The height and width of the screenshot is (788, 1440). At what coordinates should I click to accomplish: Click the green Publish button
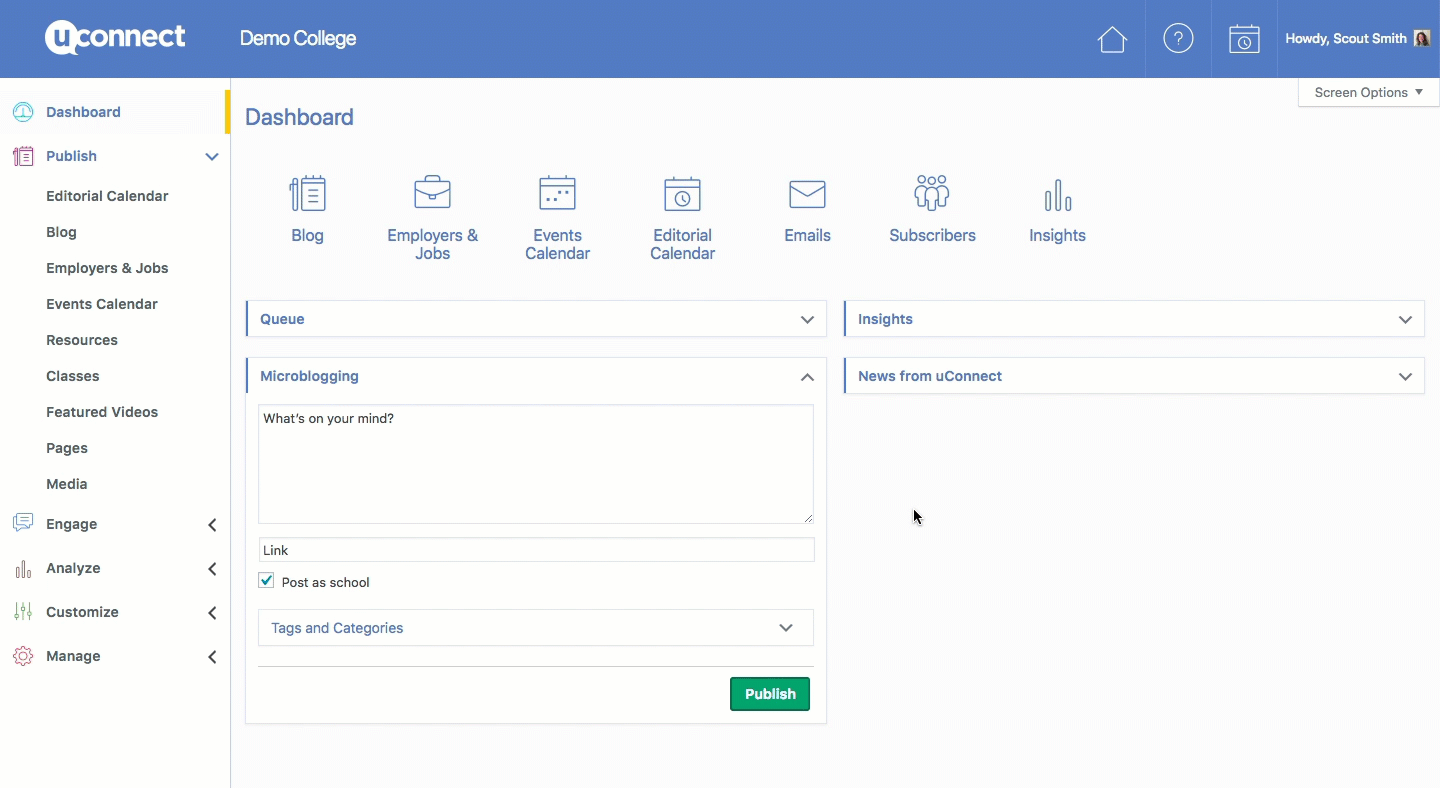click(x=769, y=694)
